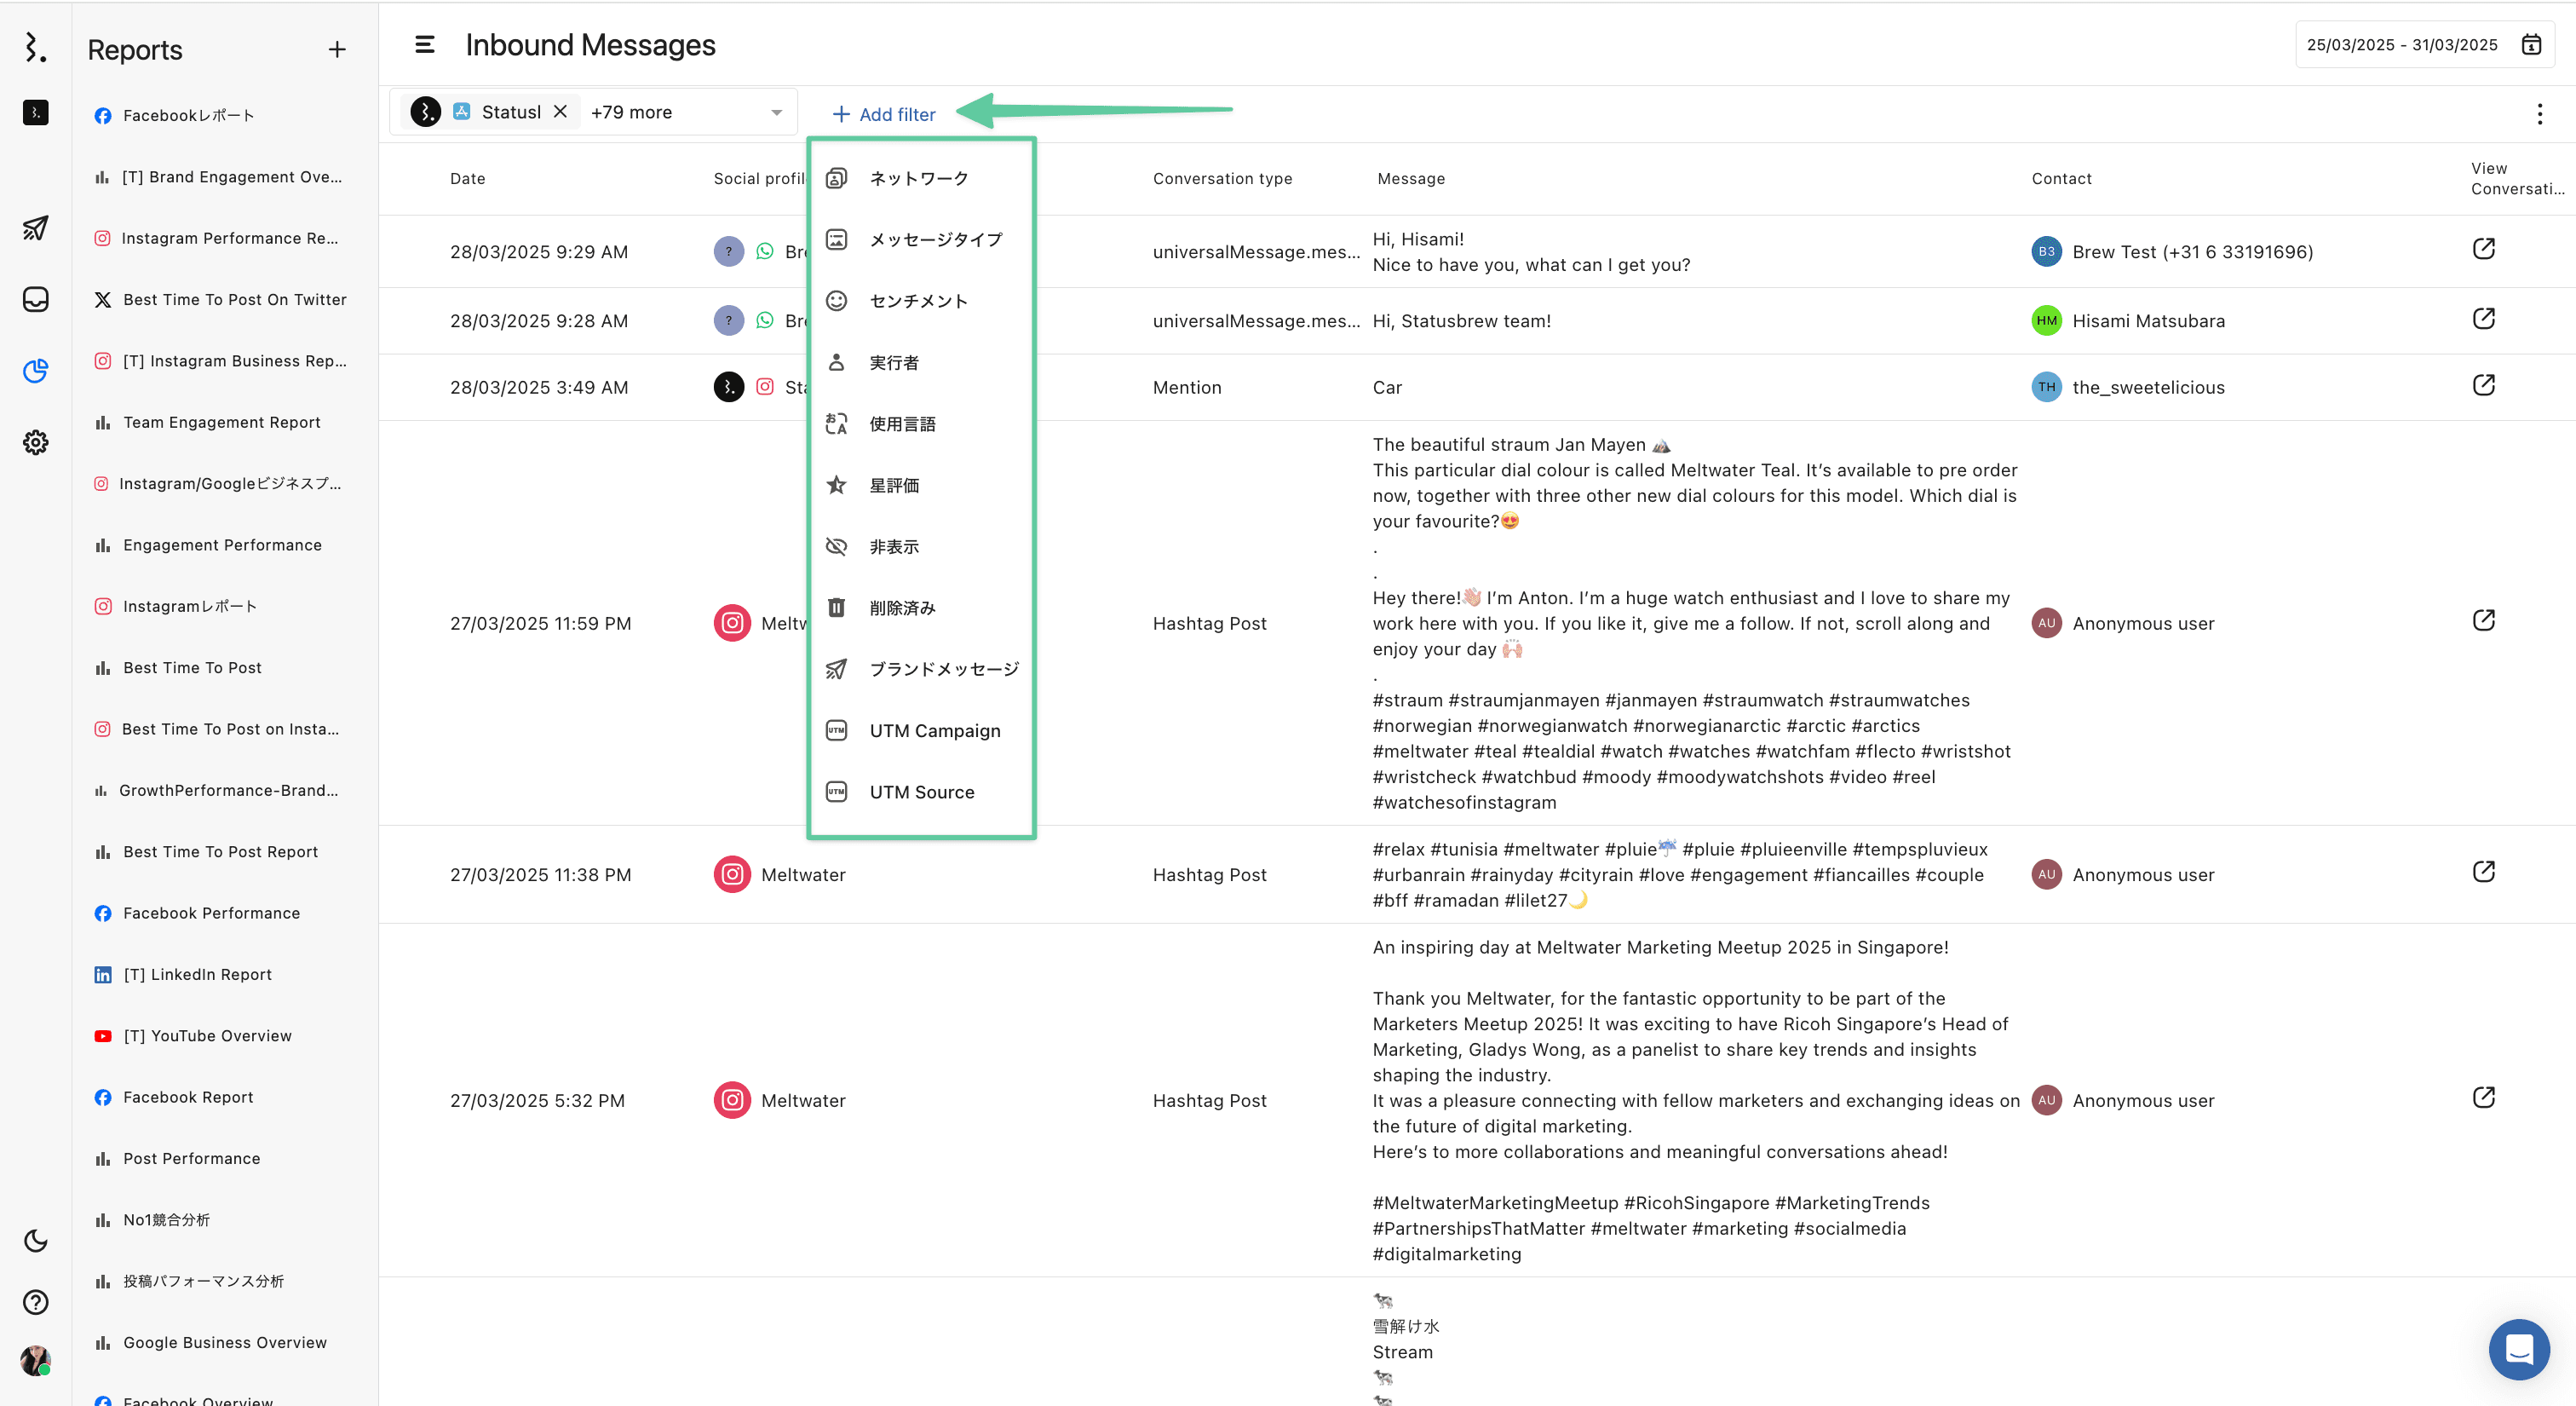The image size is (2576, 1406).
Task: Click the date range field
Action: (2401, 45)
